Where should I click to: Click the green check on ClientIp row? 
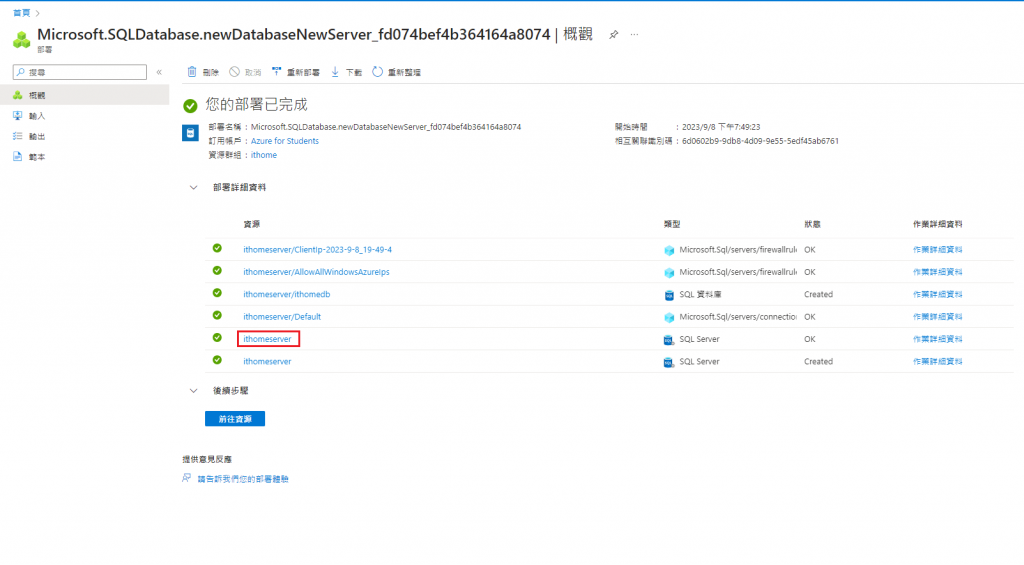tap(217, 248)
